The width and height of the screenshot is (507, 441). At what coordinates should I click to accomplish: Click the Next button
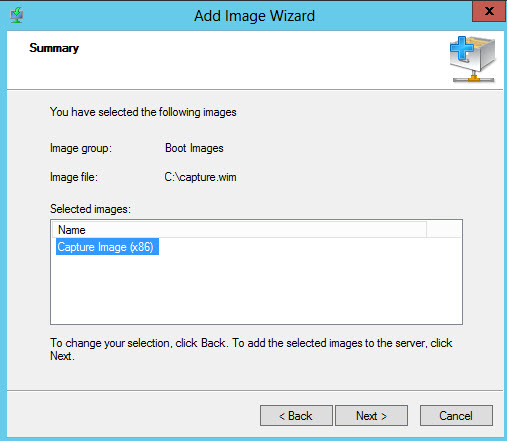click(371, 415)
